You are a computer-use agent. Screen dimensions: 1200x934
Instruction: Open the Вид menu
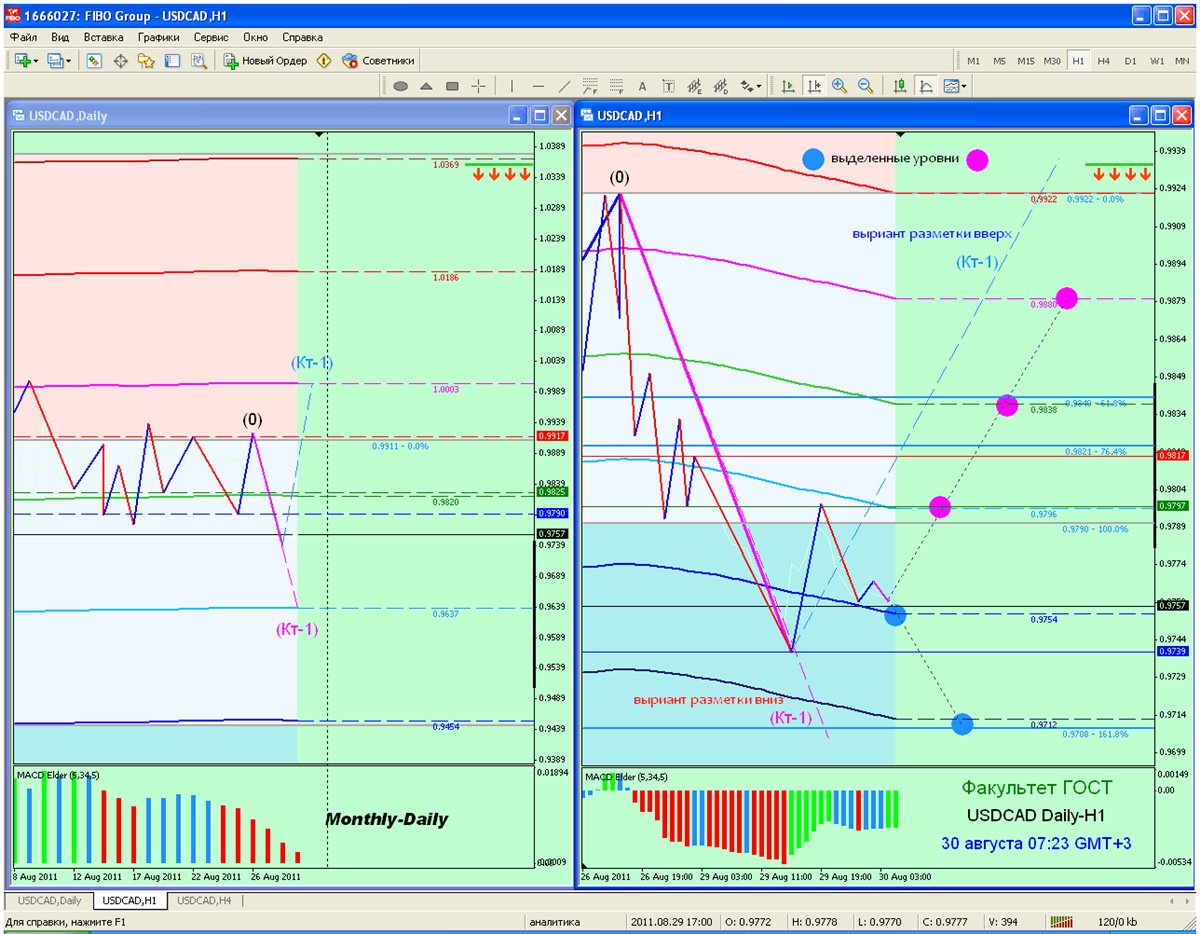60,37
